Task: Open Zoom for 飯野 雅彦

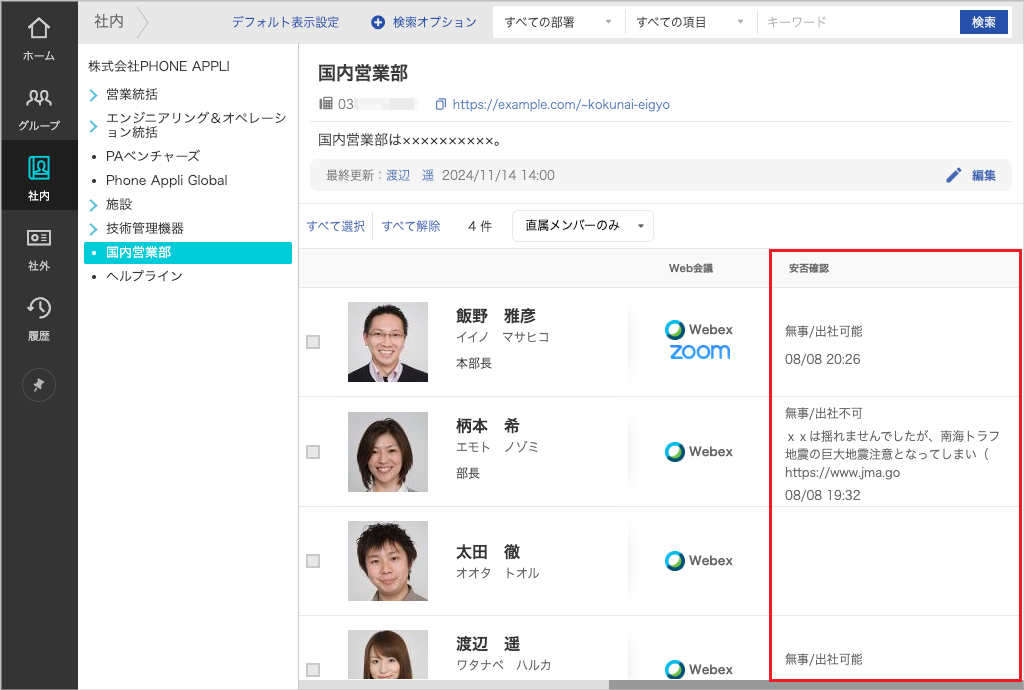Action: pos(699,352)
